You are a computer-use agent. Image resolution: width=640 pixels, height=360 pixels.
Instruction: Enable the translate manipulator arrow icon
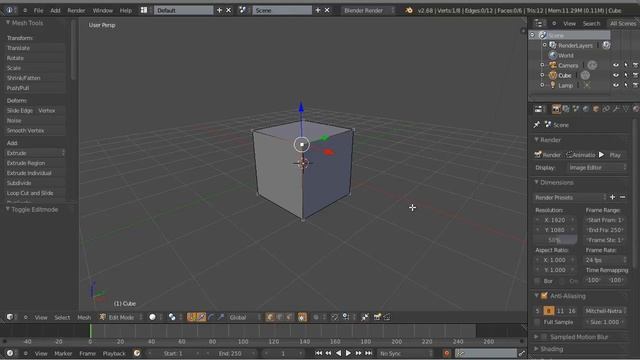[201, 317]
